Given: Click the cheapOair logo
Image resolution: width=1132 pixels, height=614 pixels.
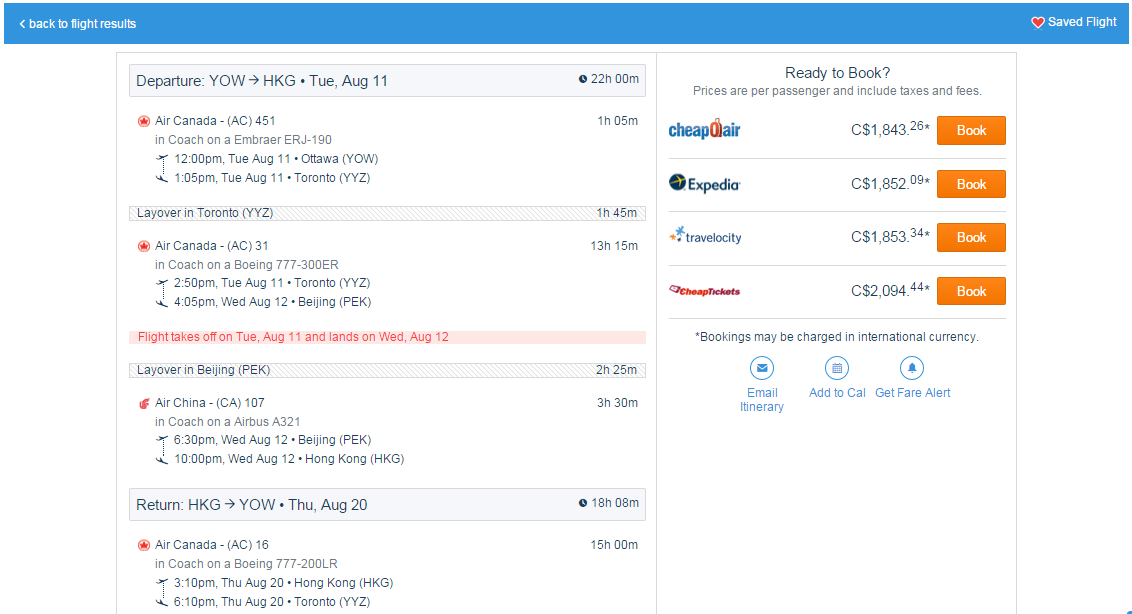Looking at the screenshot, I should 704,130.
